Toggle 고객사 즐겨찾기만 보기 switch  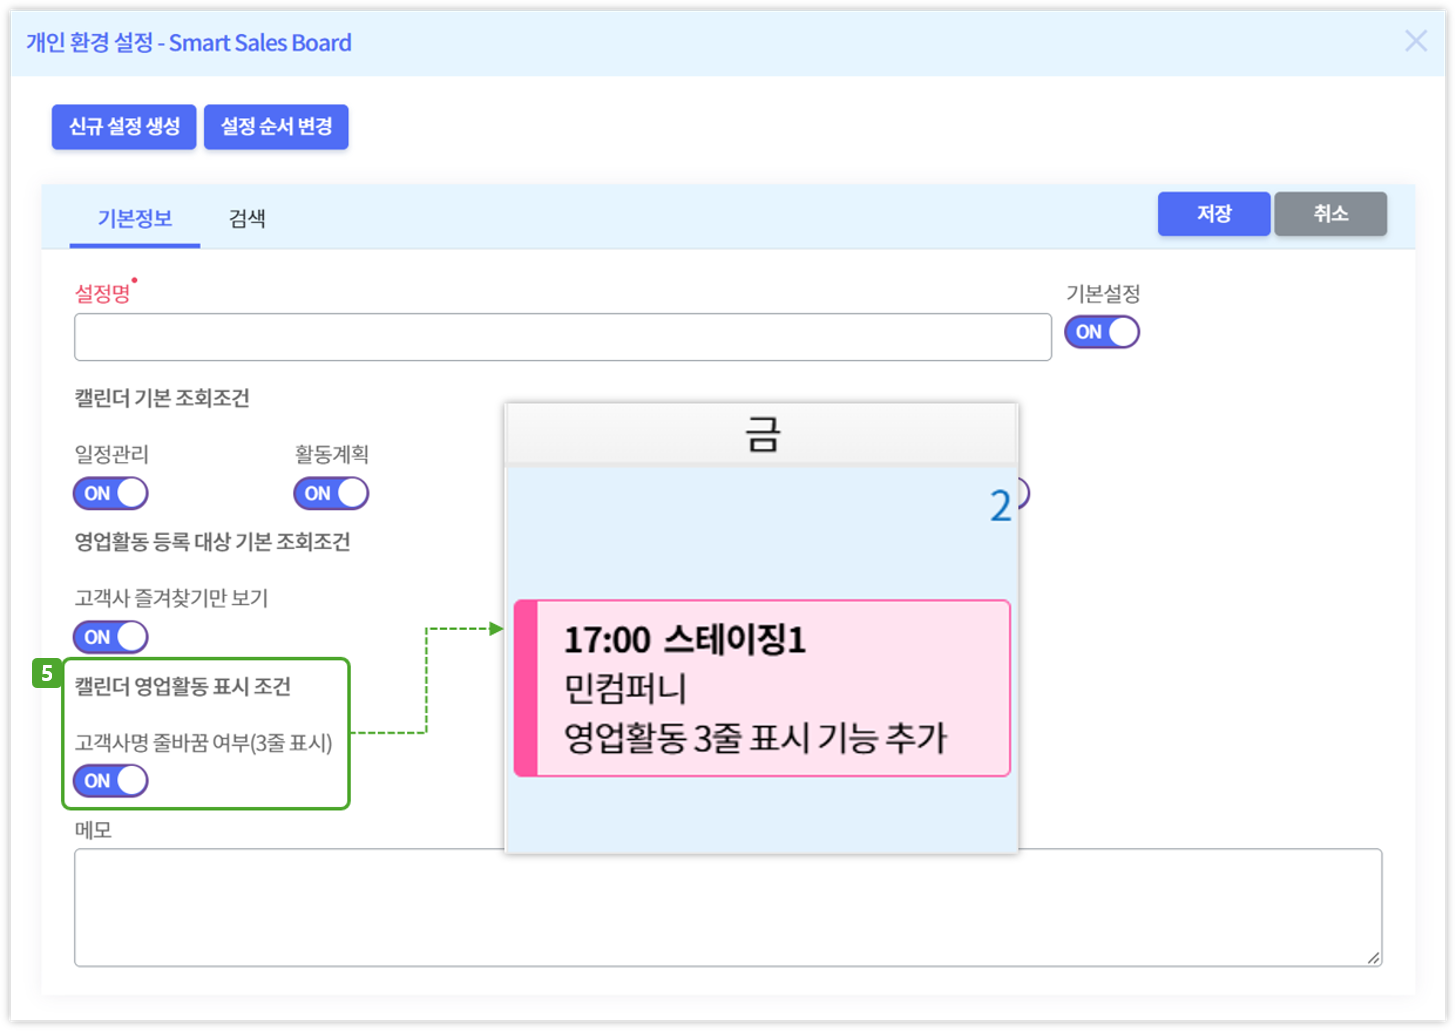coord(111,637)
